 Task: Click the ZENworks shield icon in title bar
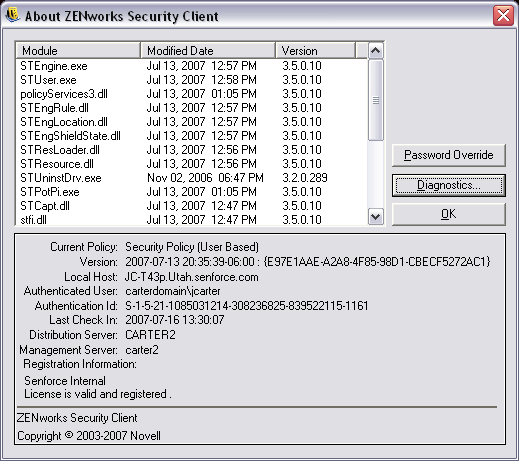(x=13, y=15)
